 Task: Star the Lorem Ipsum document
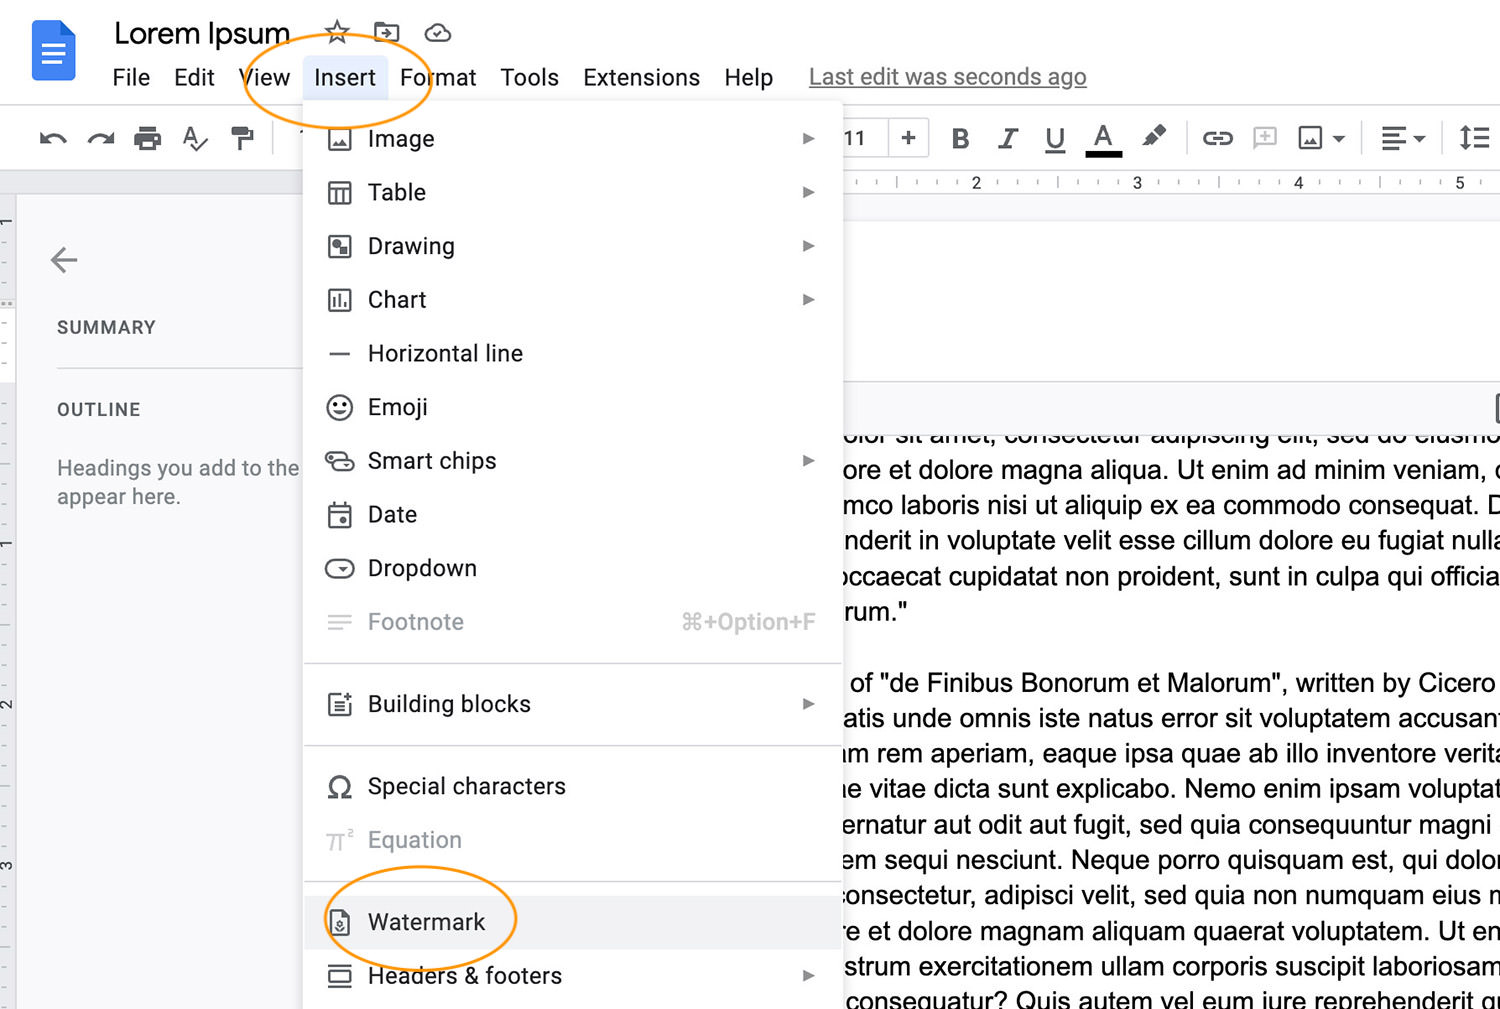tap(336, 31)
